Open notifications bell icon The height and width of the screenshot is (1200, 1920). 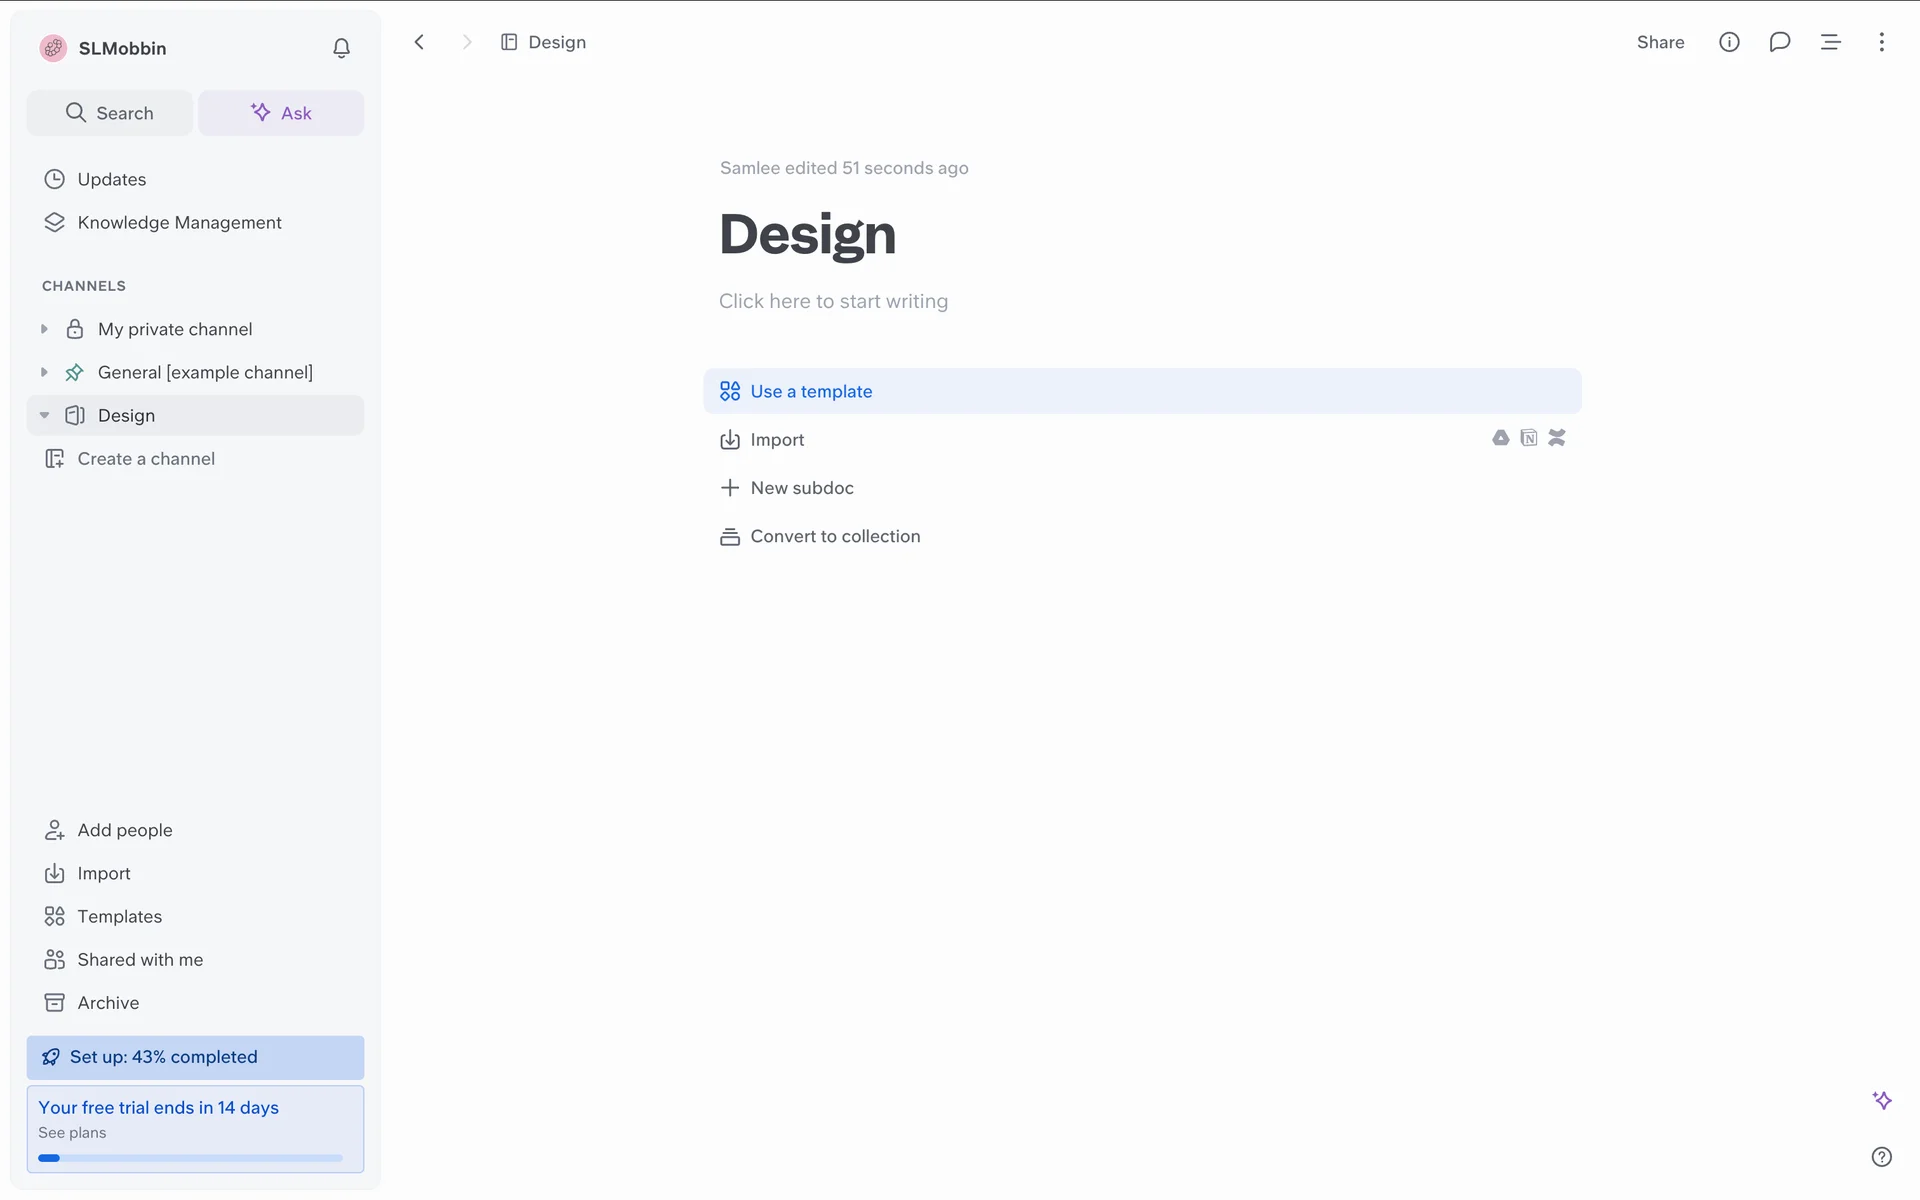click(x=341, y=48)
